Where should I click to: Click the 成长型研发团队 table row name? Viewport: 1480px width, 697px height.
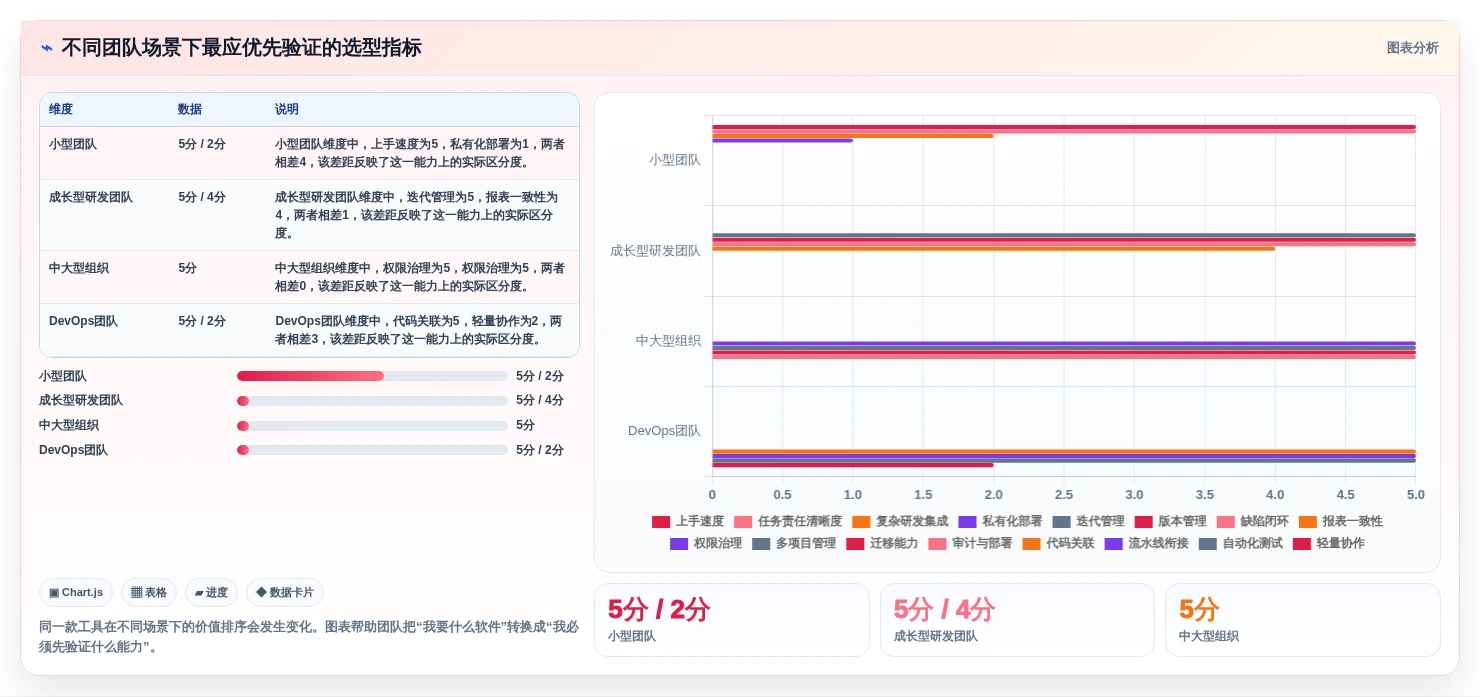pyautogui.click(x=91, y=197)
